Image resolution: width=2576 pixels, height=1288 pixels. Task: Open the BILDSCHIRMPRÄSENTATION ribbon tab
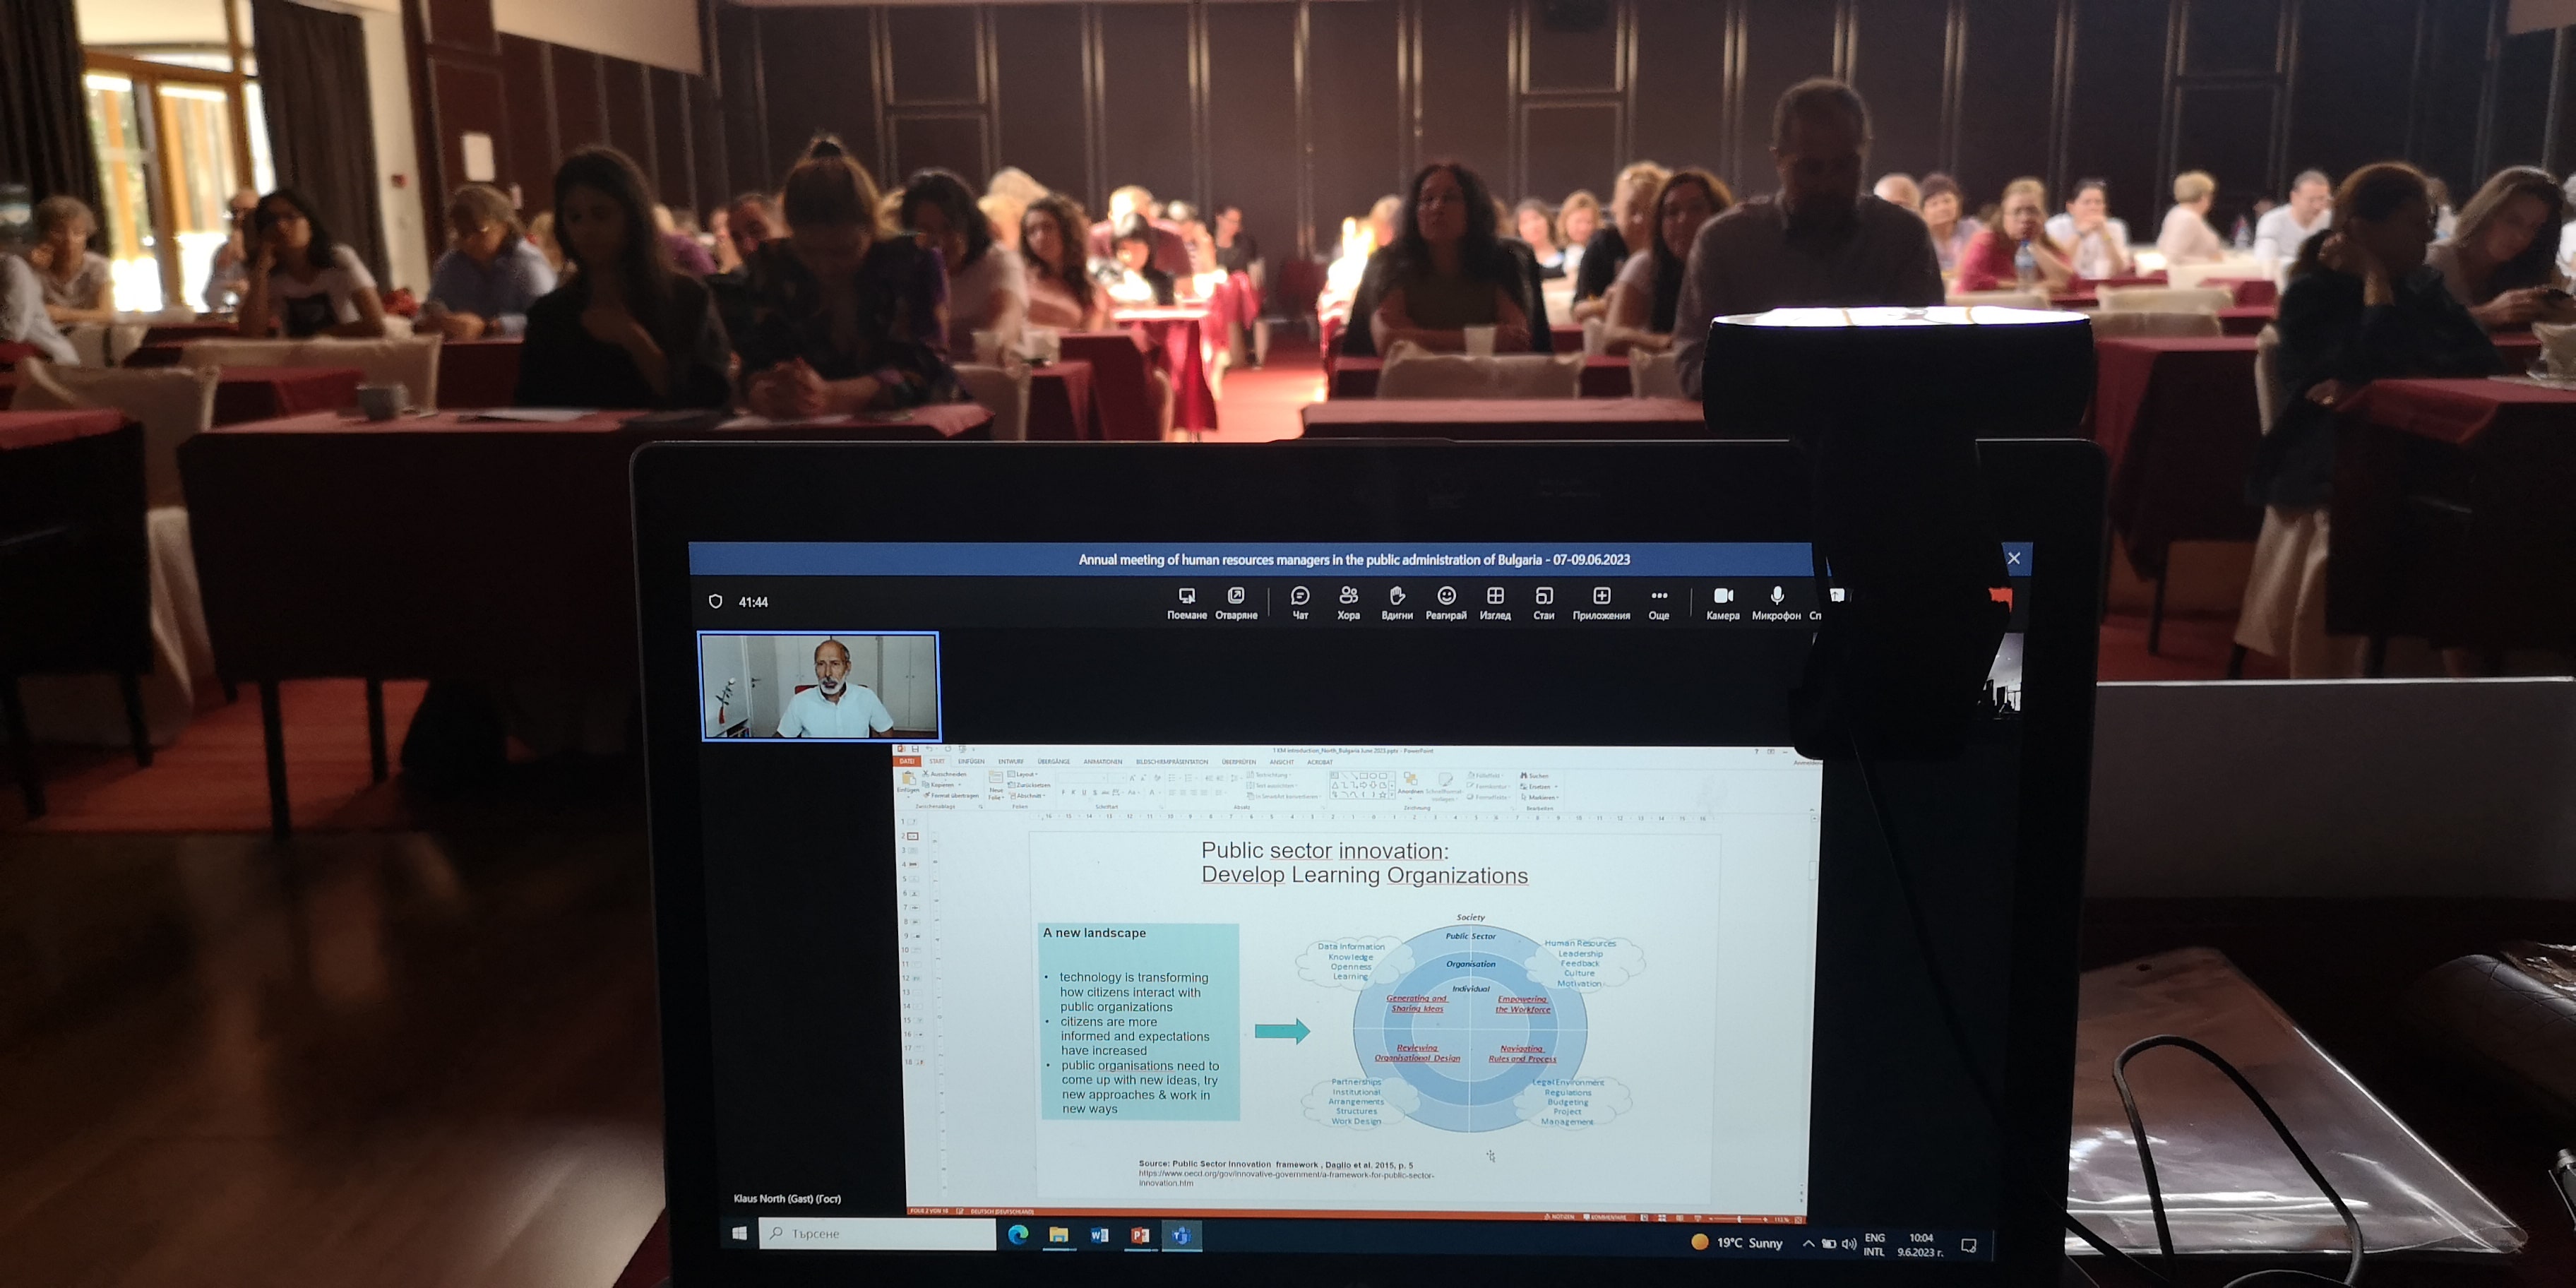pos(1172,761)
